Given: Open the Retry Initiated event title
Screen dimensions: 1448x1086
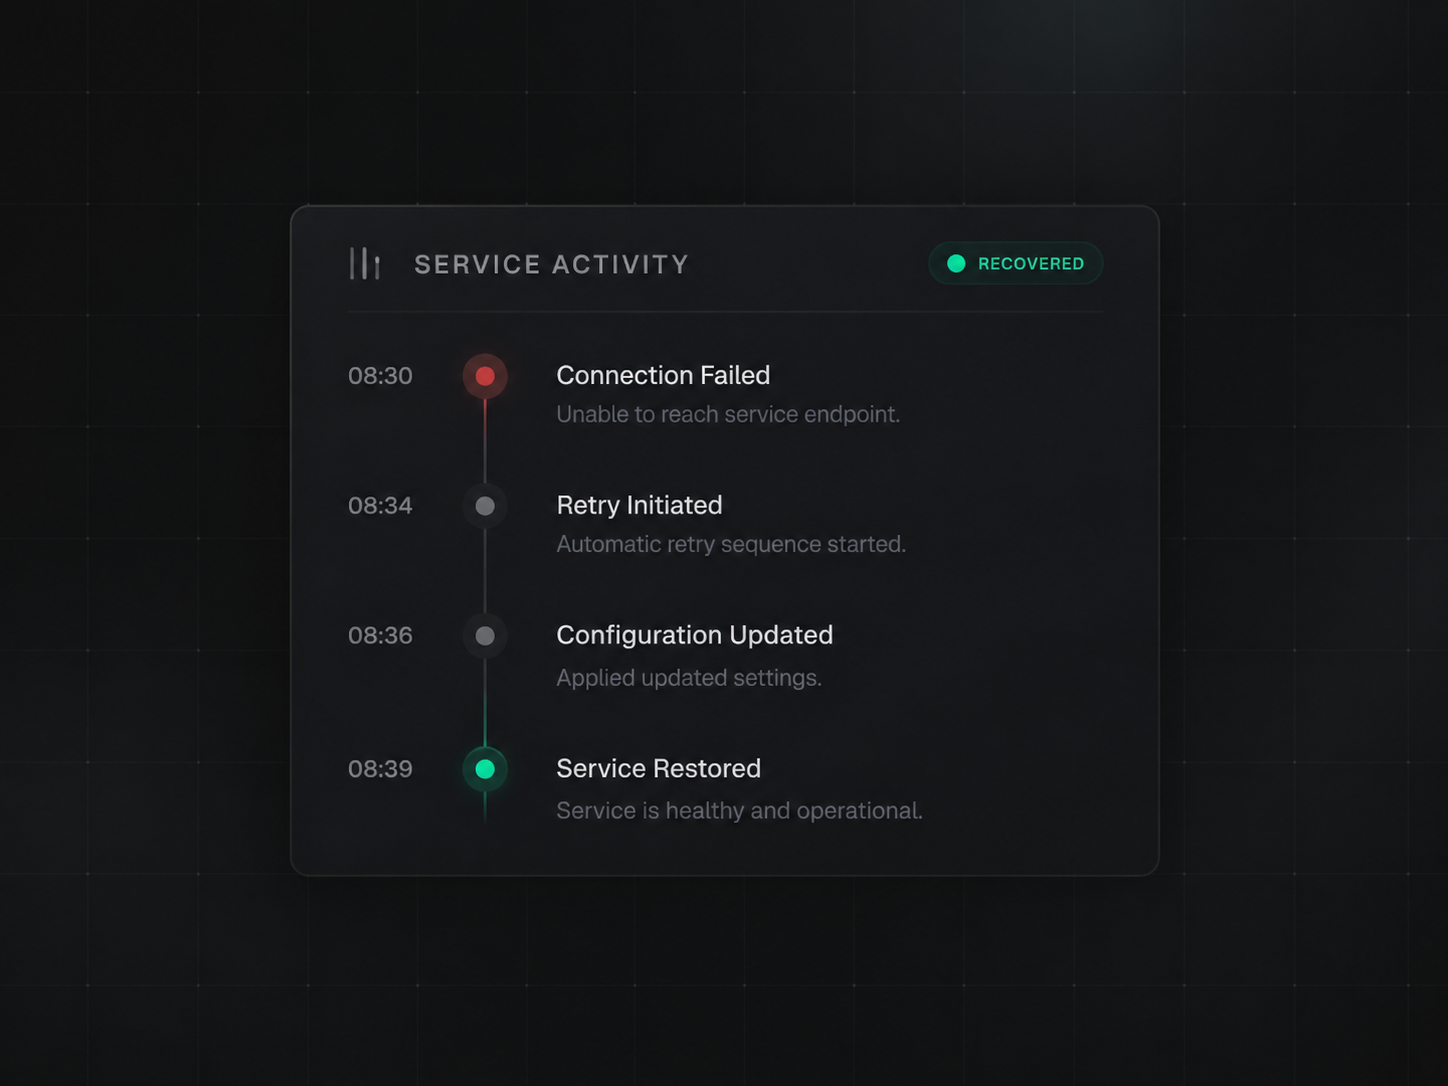Looking at the screenshot, I should pos(639,505).
